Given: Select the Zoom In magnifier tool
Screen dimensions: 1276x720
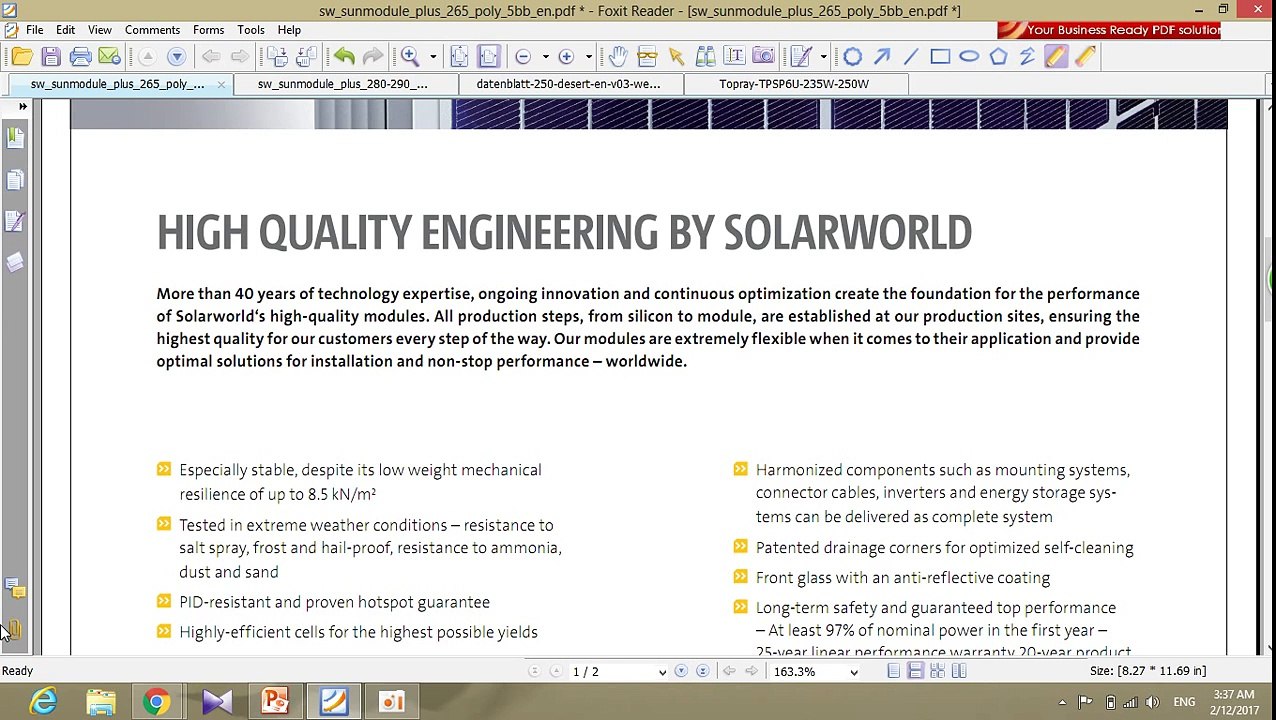Looking at the screenshot, I should tap(410, 57).
